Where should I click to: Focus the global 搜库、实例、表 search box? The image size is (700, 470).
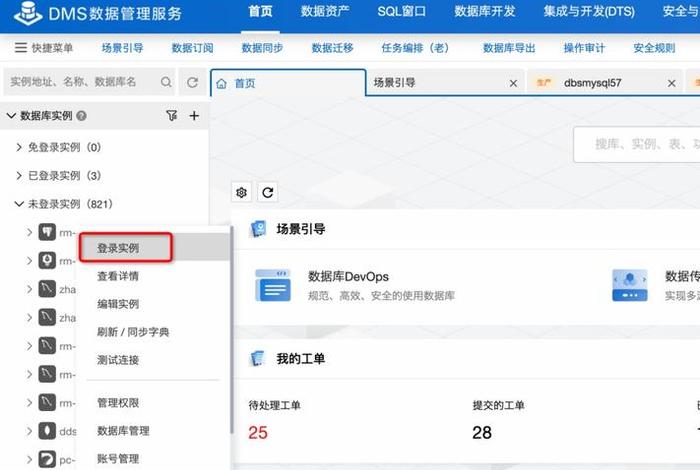coord(637,144)
